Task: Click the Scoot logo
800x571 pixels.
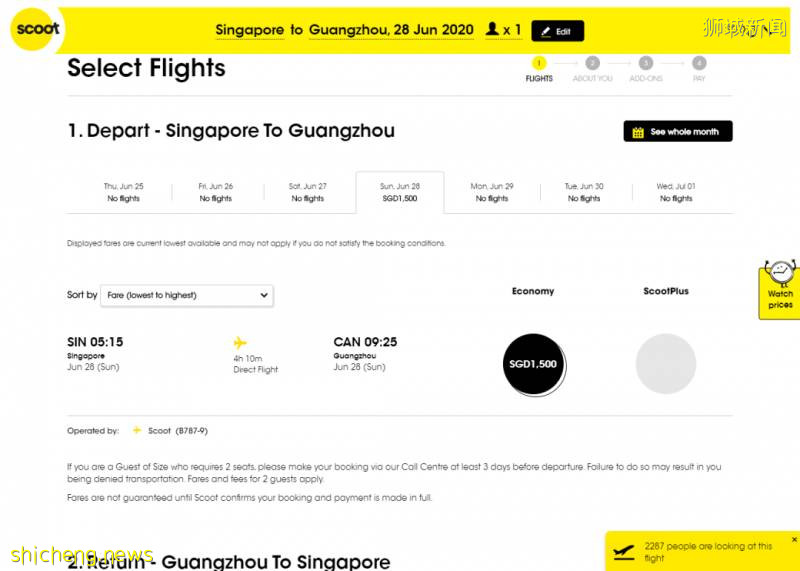Action: 36,29
